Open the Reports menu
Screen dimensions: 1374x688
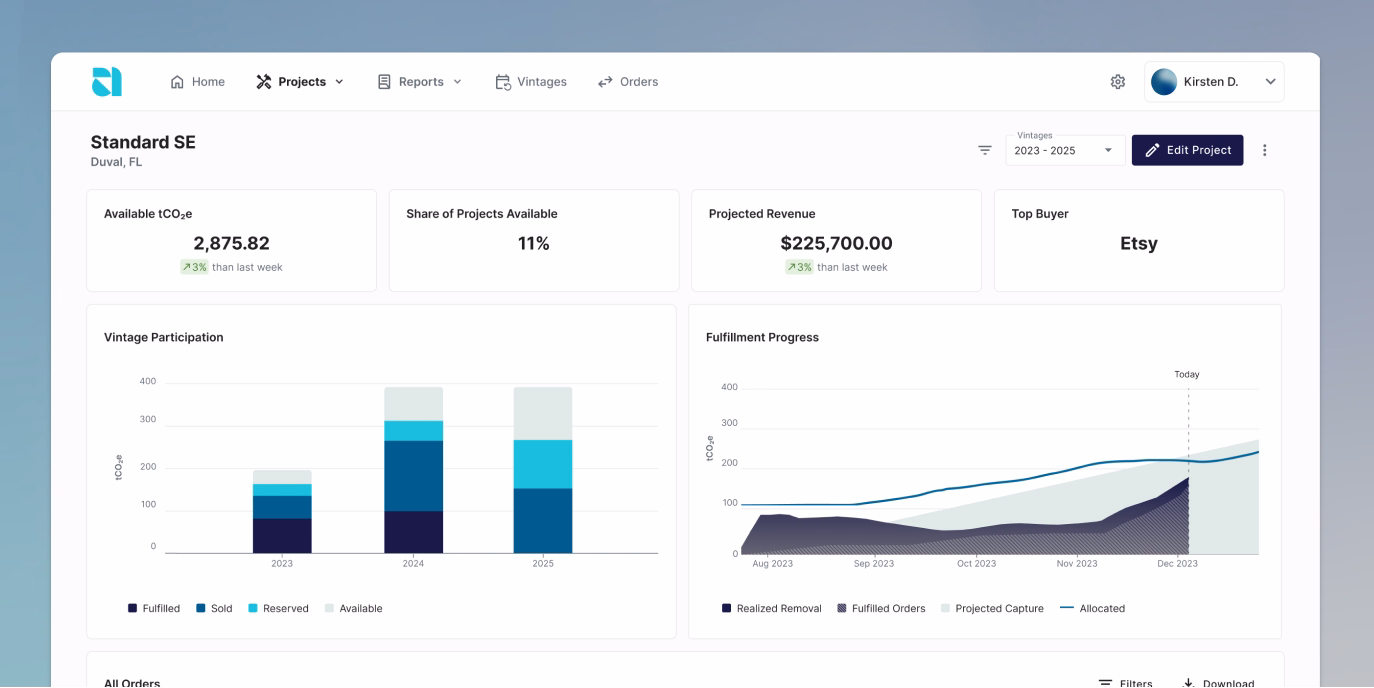pos(420,82)
